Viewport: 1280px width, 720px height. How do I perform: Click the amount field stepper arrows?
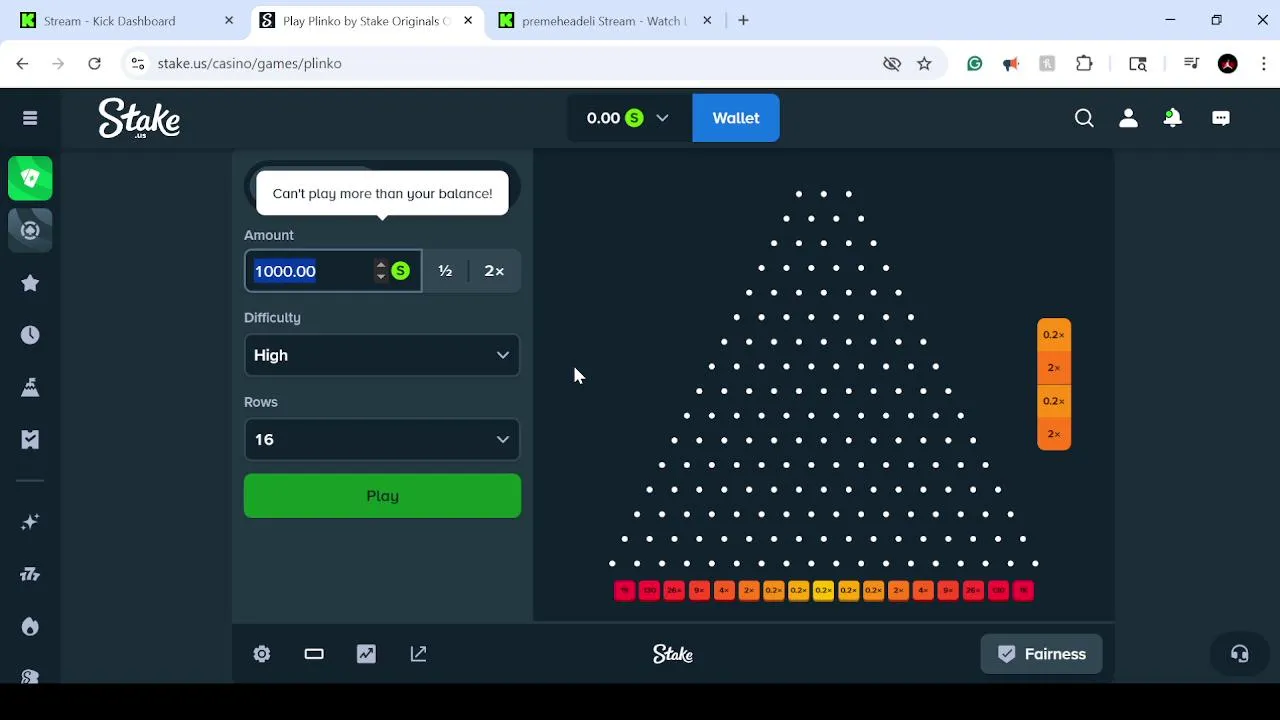(381, 271)
